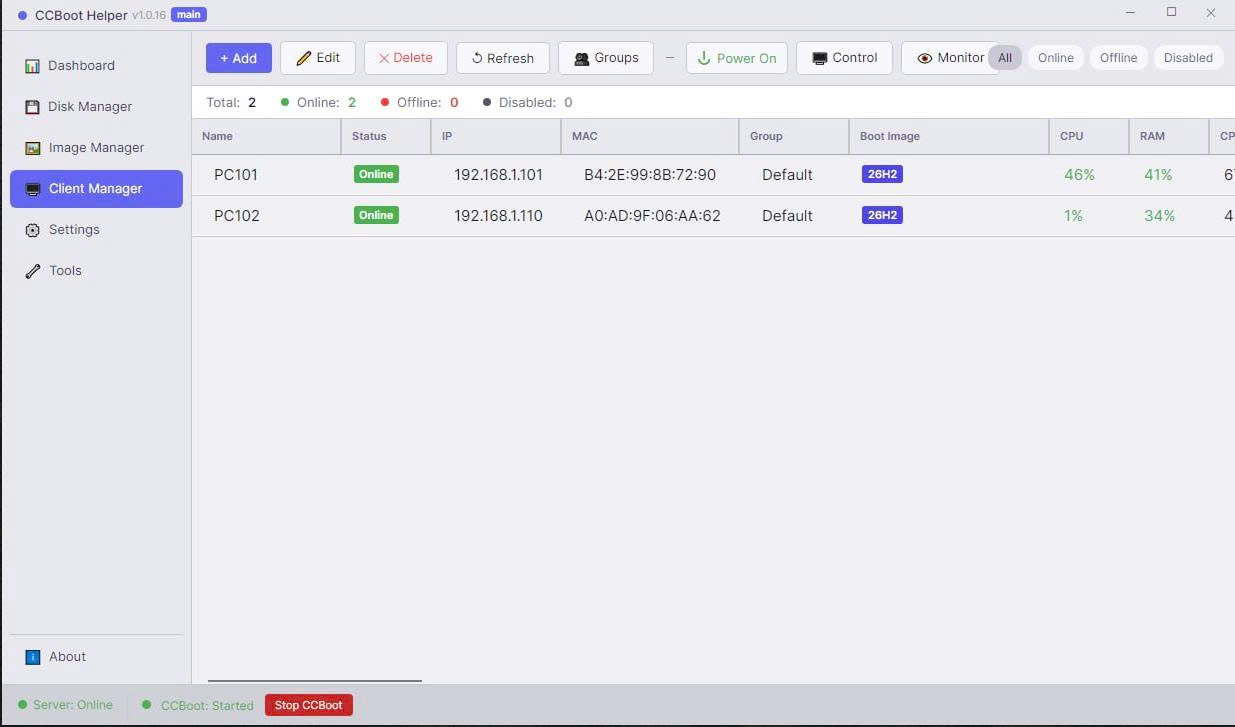Viewport: 1235px width, 727px height.
Task: Click the green Server Online status dot
Action: pyautogui.click(x=22, y=705)
